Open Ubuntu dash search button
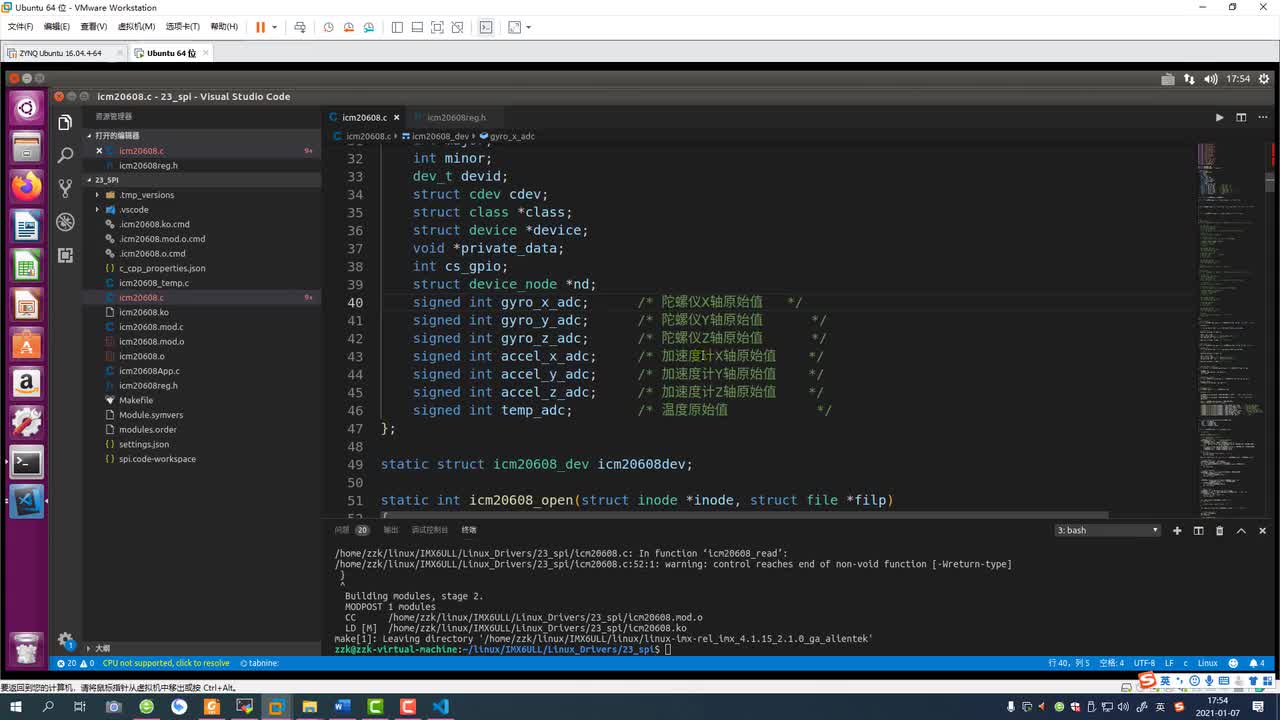 27,108
